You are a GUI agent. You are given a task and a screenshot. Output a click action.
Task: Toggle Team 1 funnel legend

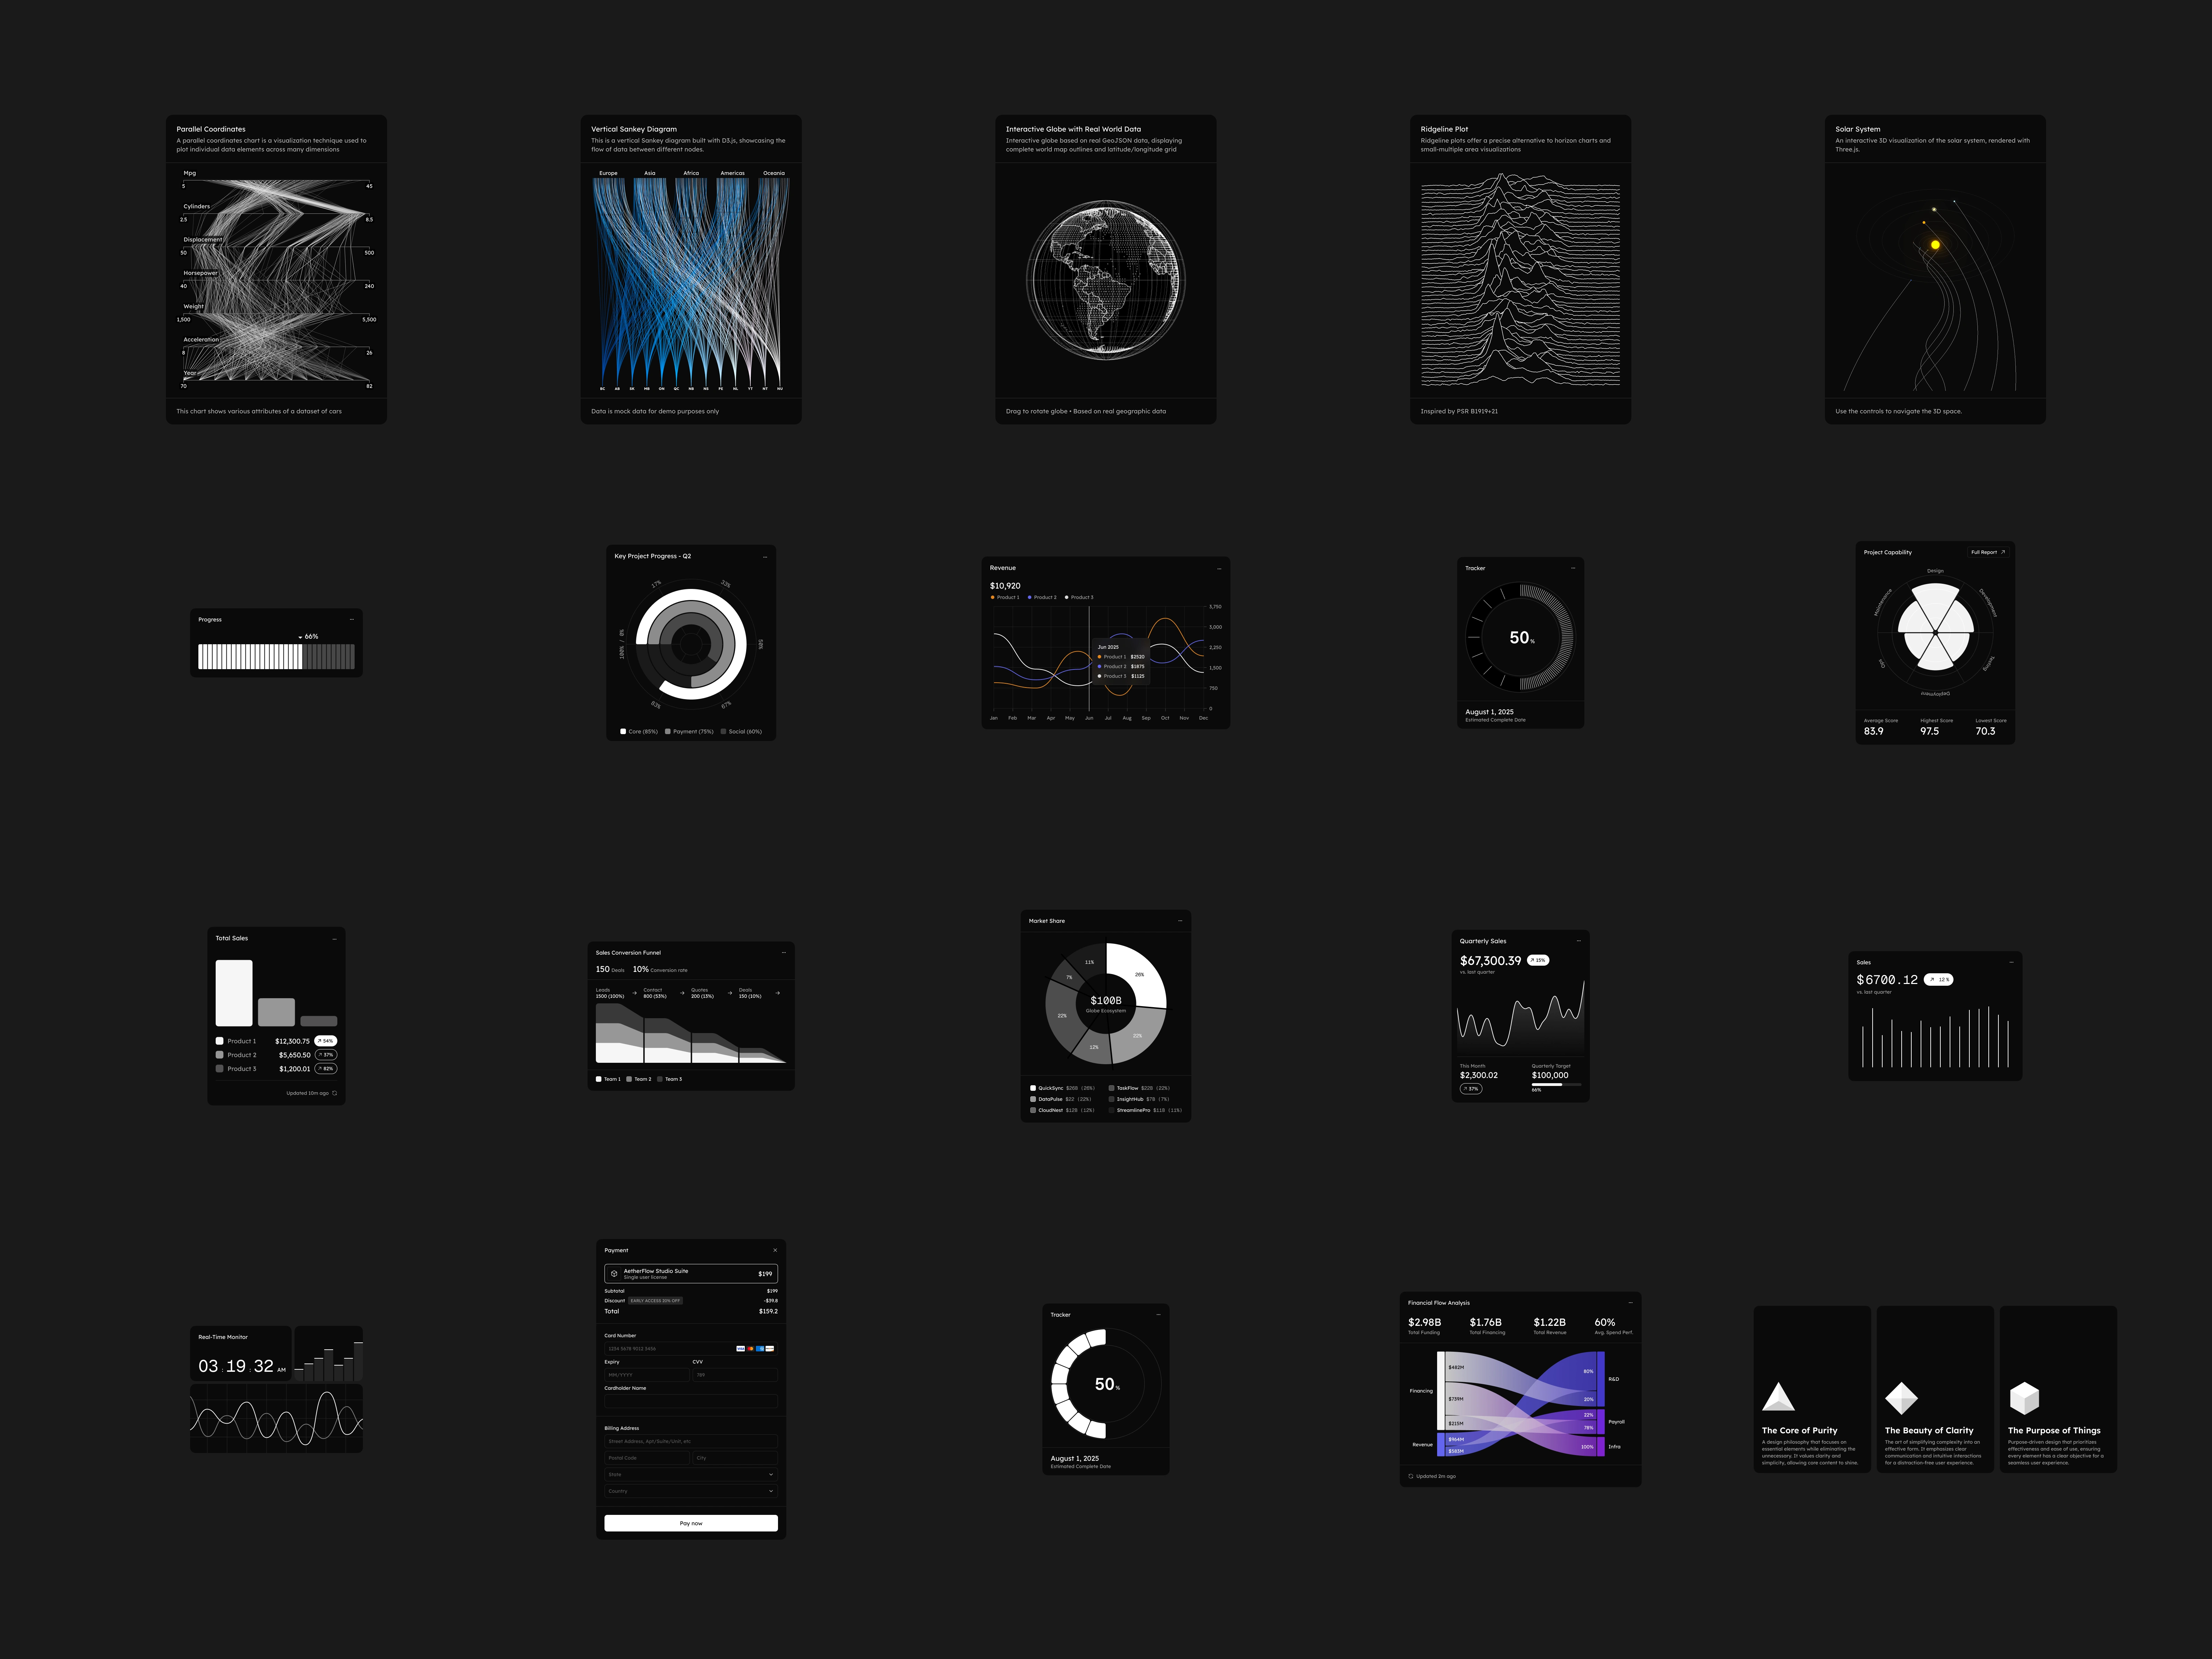pyautogui.click(x=608, y=1079)
